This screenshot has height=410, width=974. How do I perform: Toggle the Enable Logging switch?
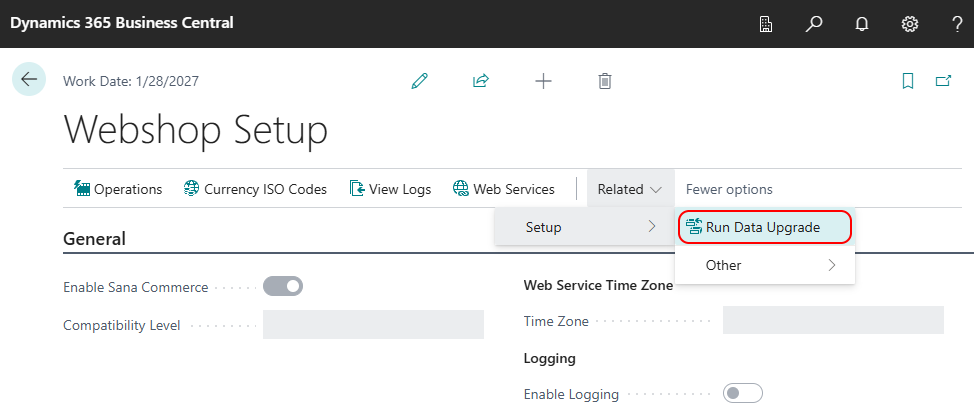pyautogui.click(x=742, y=394)
